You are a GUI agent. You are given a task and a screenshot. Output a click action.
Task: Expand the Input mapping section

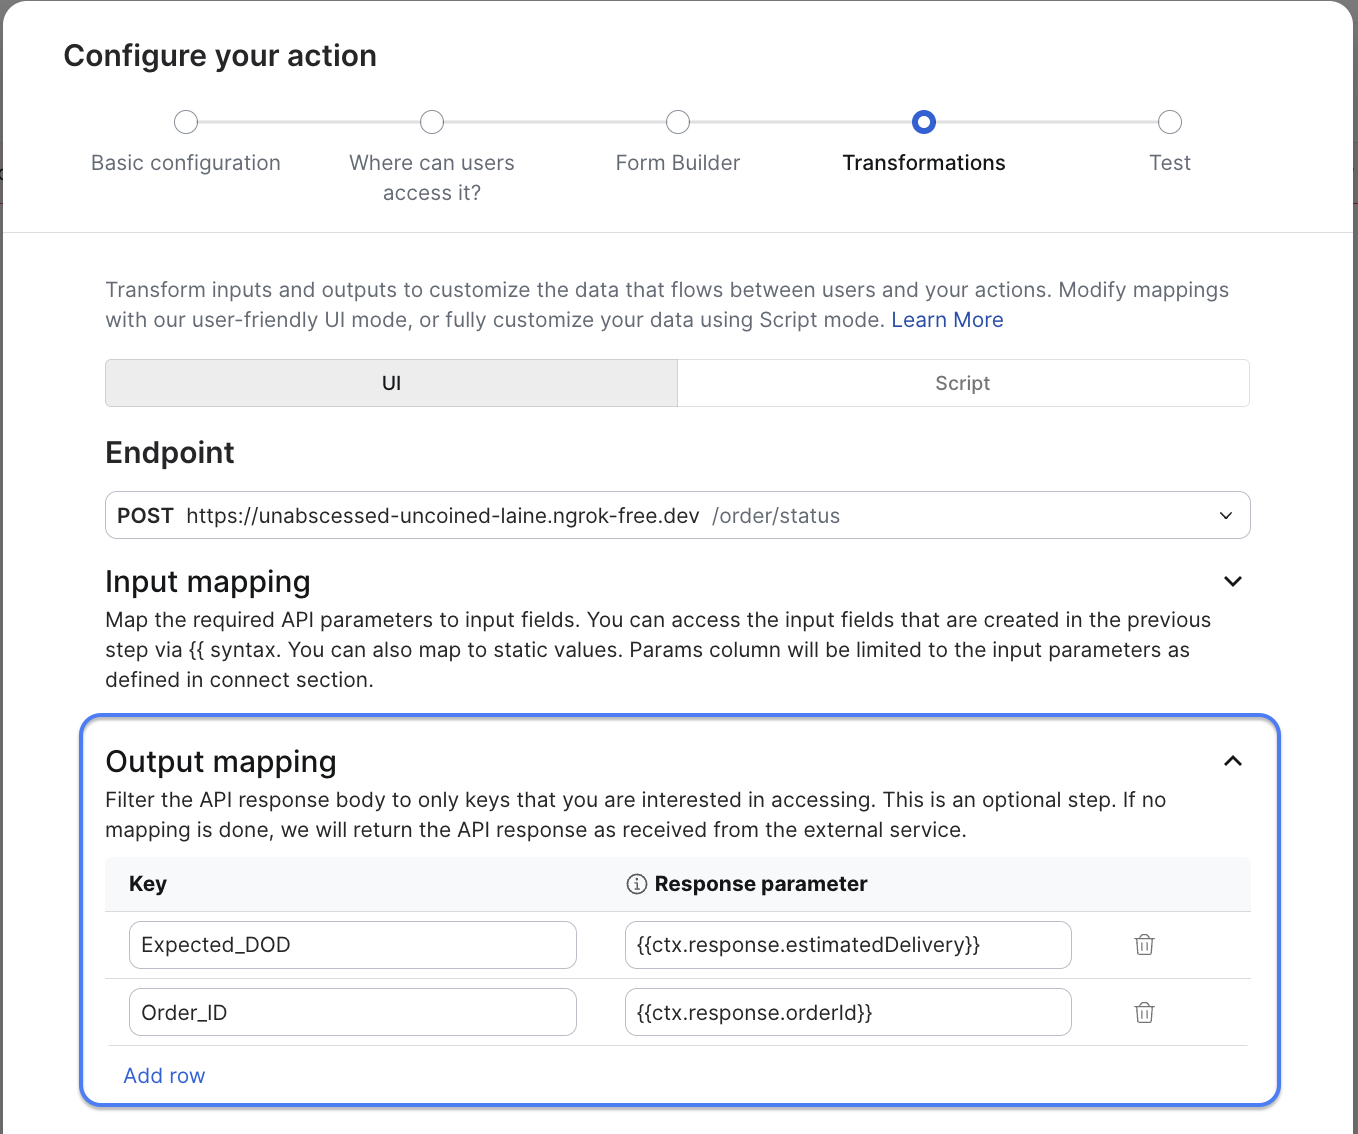coord(1233,581)
